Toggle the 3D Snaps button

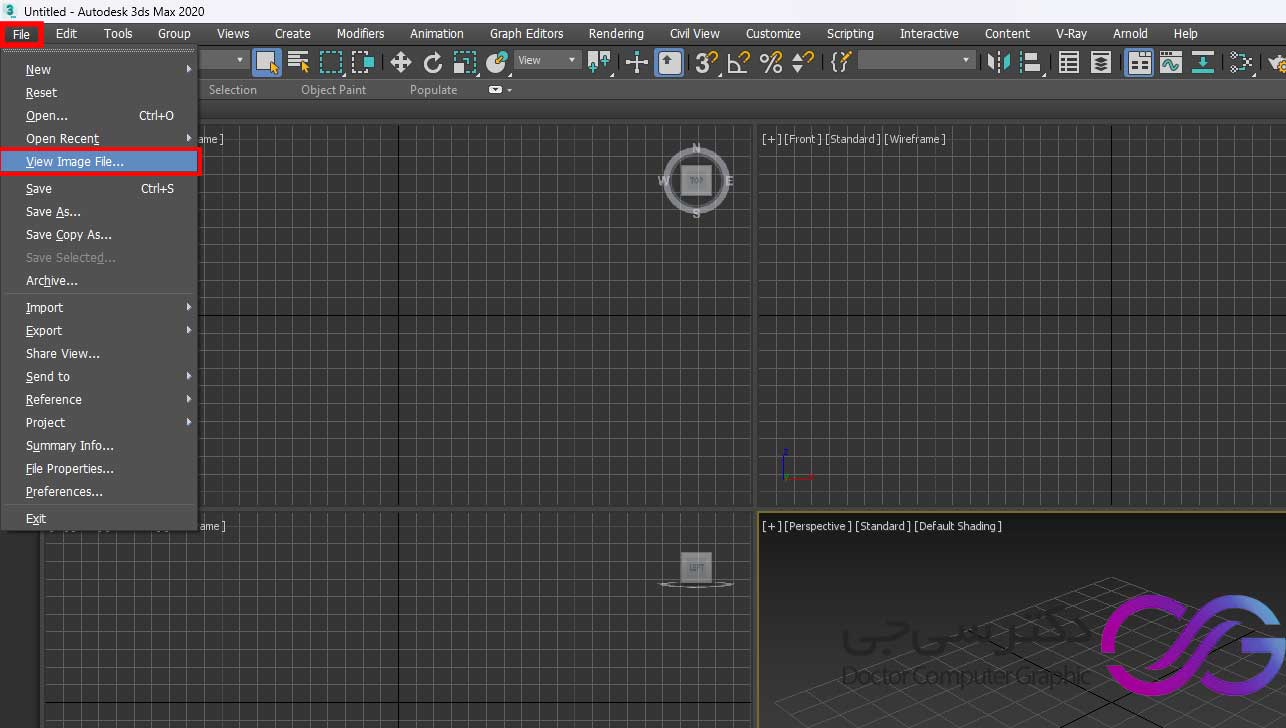(707, 62)
